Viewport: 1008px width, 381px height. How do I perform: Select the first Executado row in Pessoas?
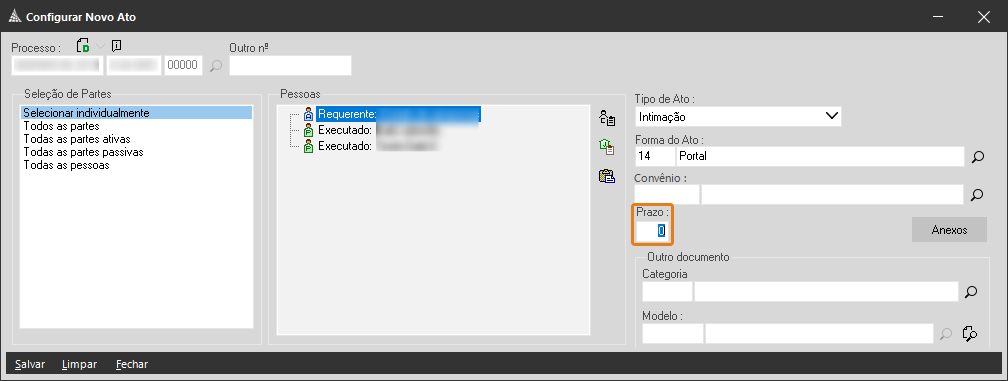pyautogui.click(x=378, y=130)
